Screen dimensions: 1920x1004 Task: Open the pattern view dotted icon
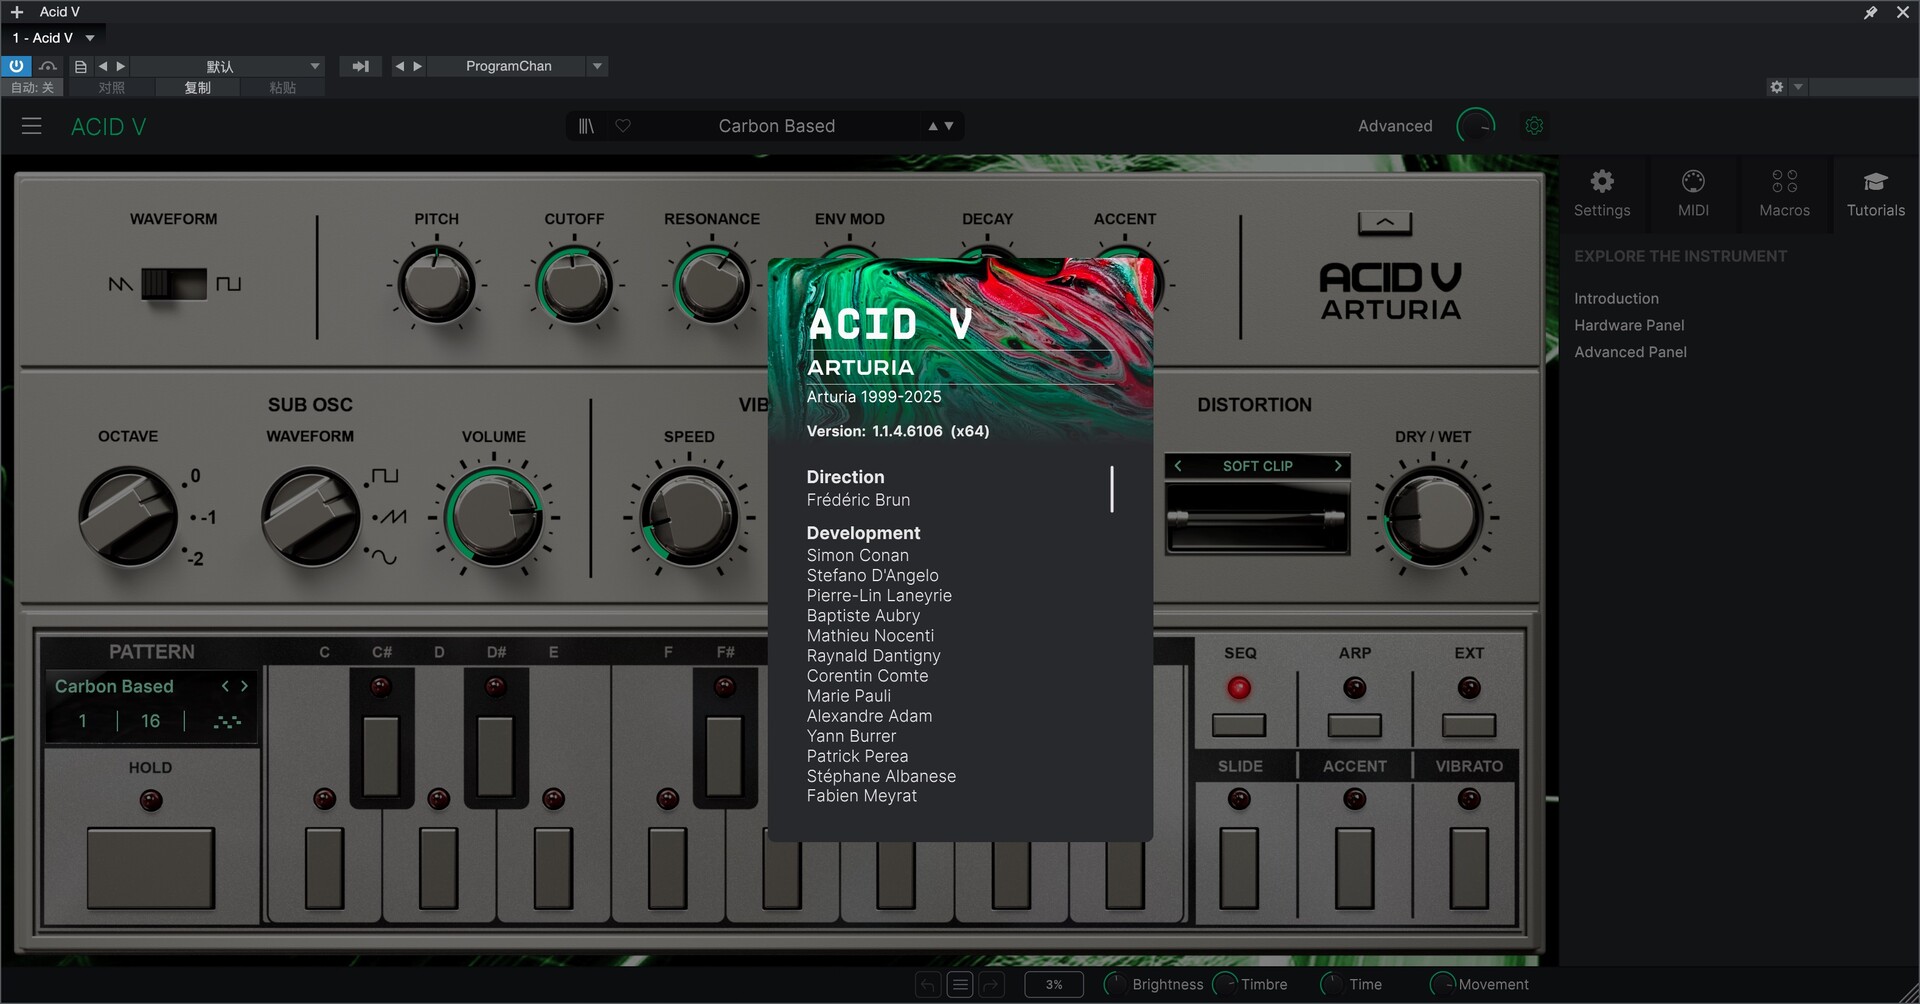[x=227, y=721]
